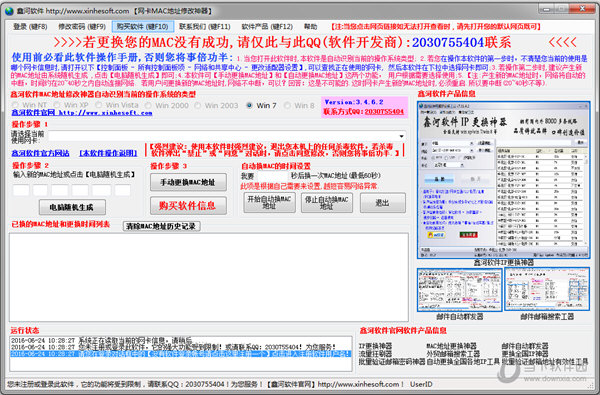Click 自动更换全国各地IP工具 in product list
600x395 pixels.
463,361
